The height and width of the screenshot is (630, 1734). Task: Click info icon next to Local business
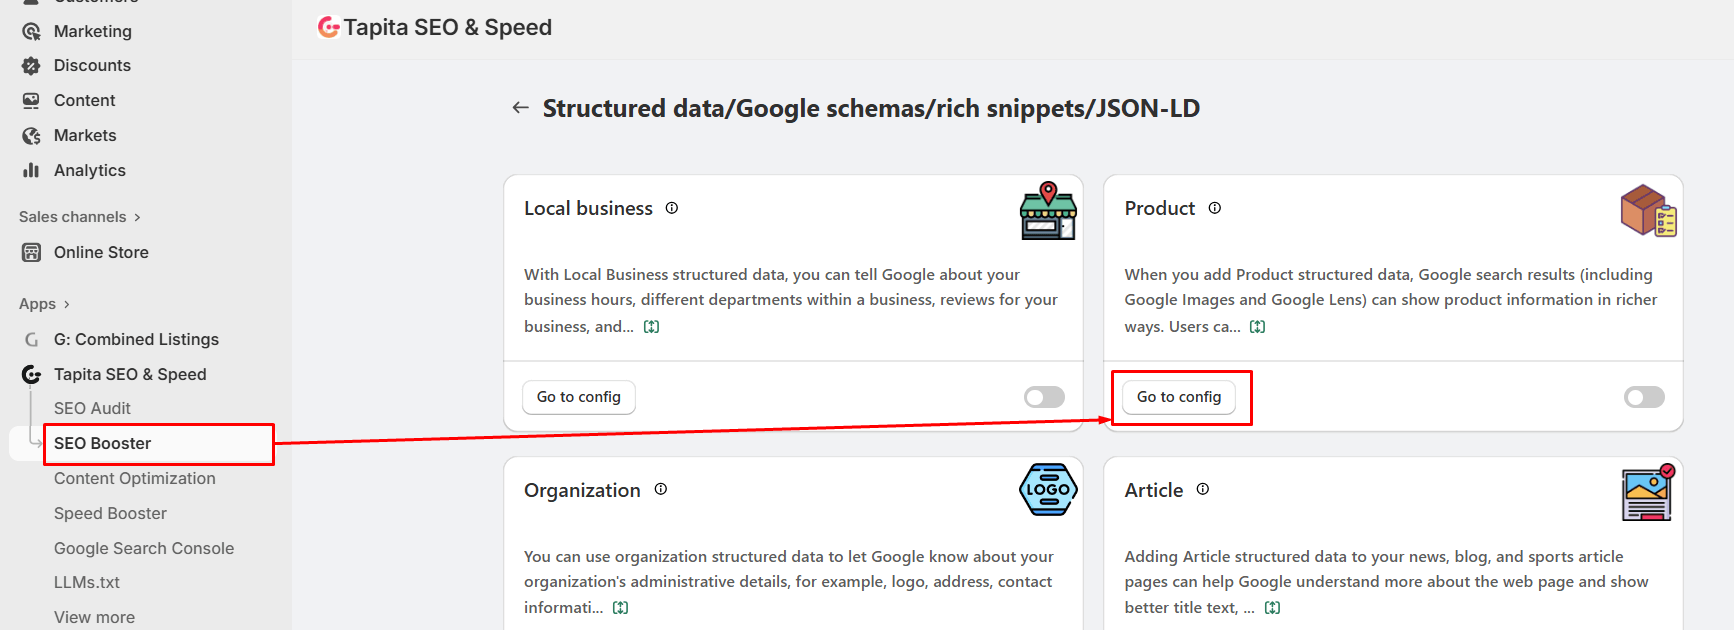(x=672, y=208)
